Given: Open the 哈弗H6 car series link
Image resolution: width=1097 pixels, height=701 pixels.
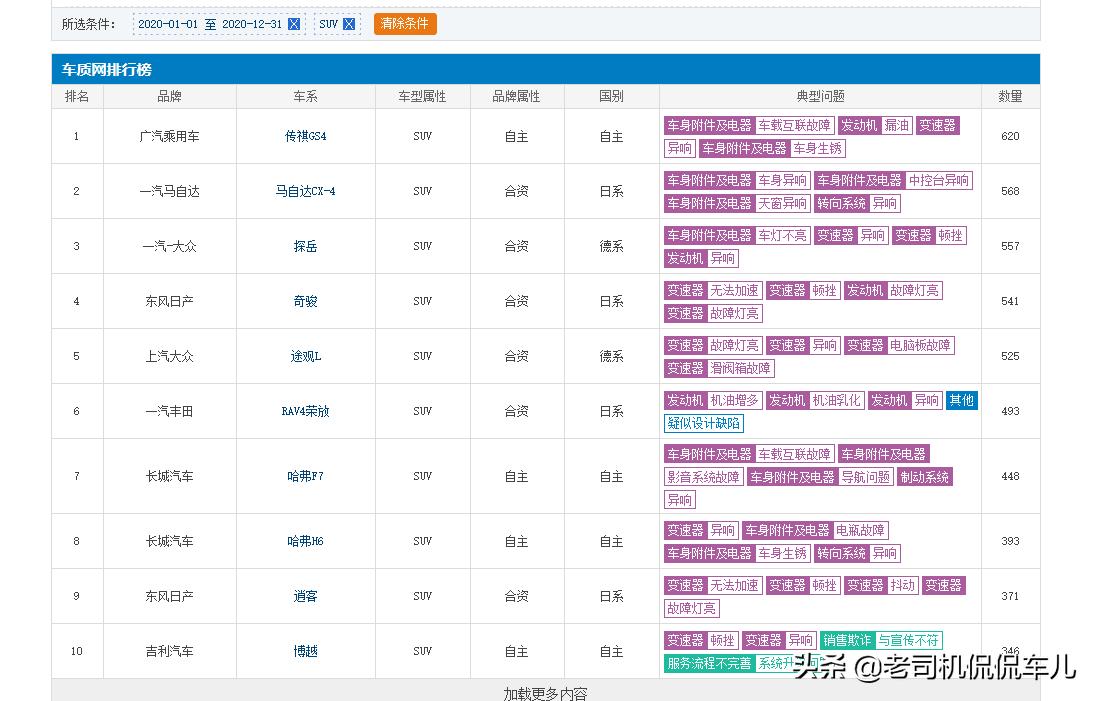Looking at the screenshot, I should click(306, 541).
